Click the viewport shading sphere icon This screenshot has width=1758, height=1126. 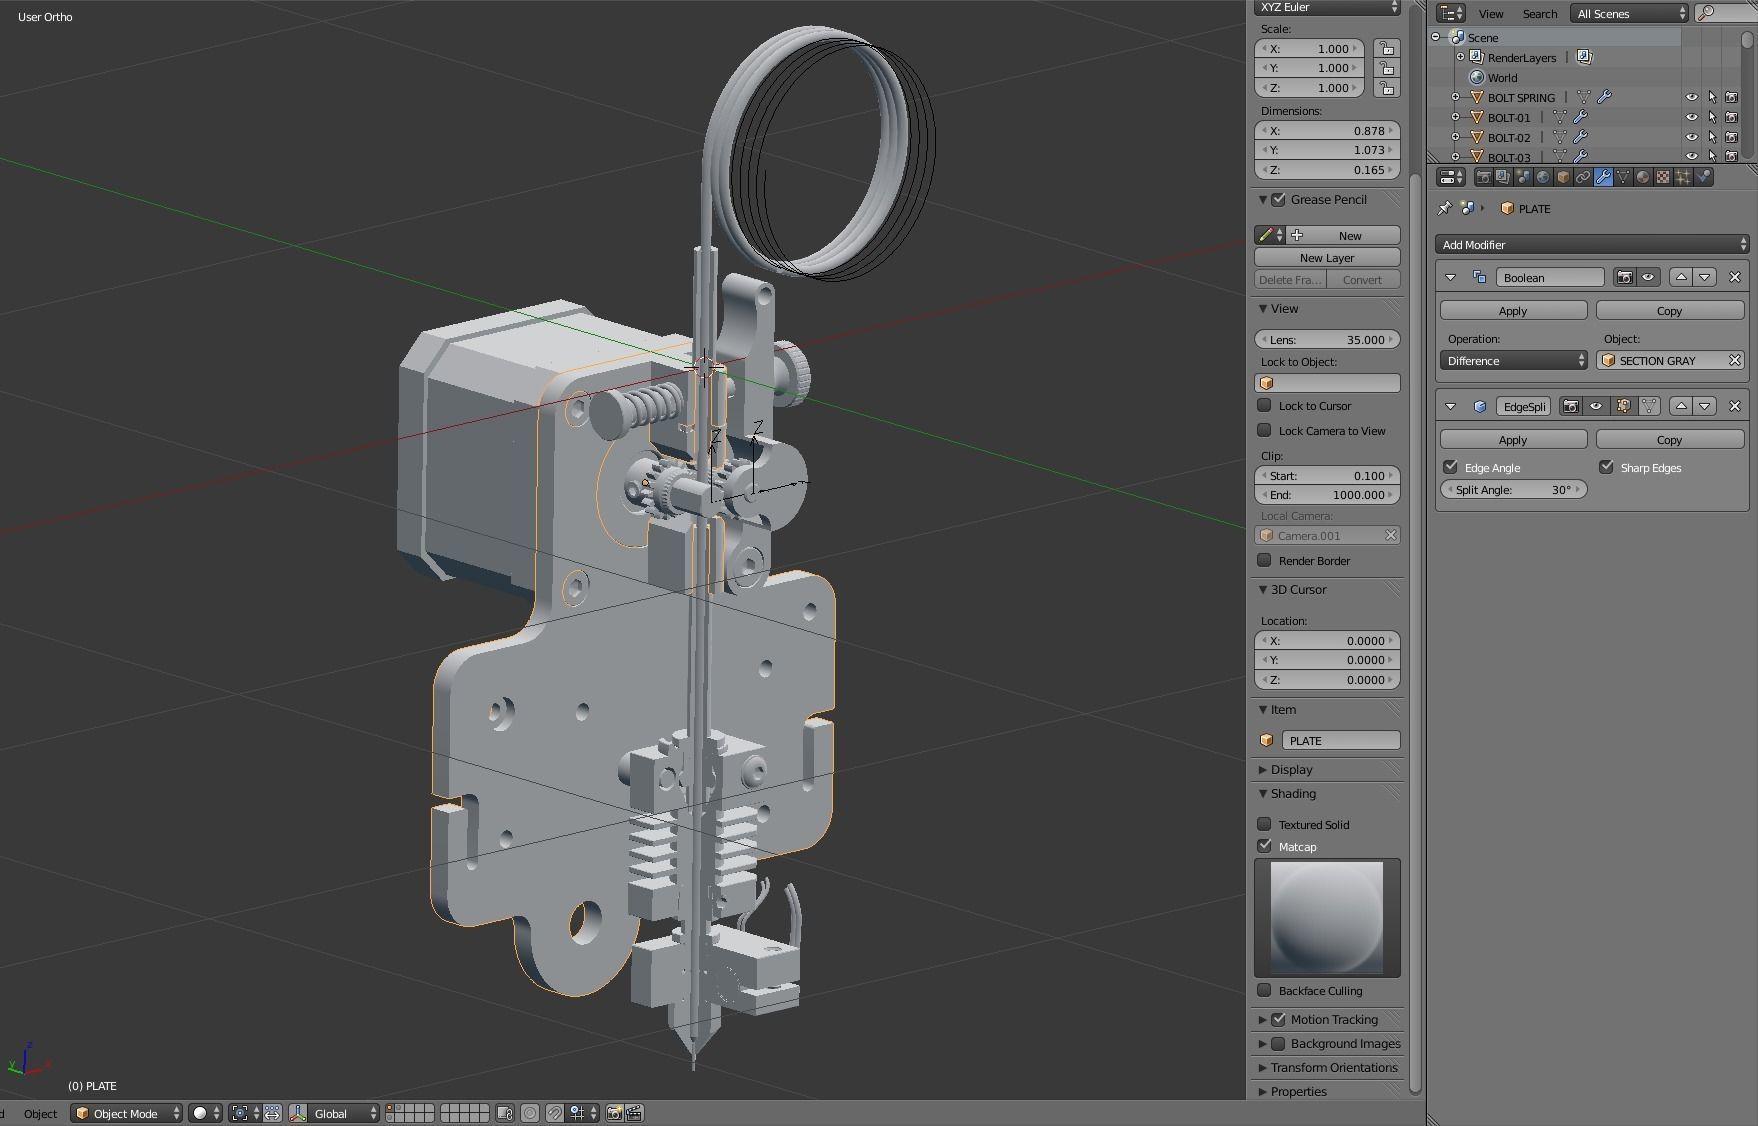pyautogui.click(x=205, y=1113)
